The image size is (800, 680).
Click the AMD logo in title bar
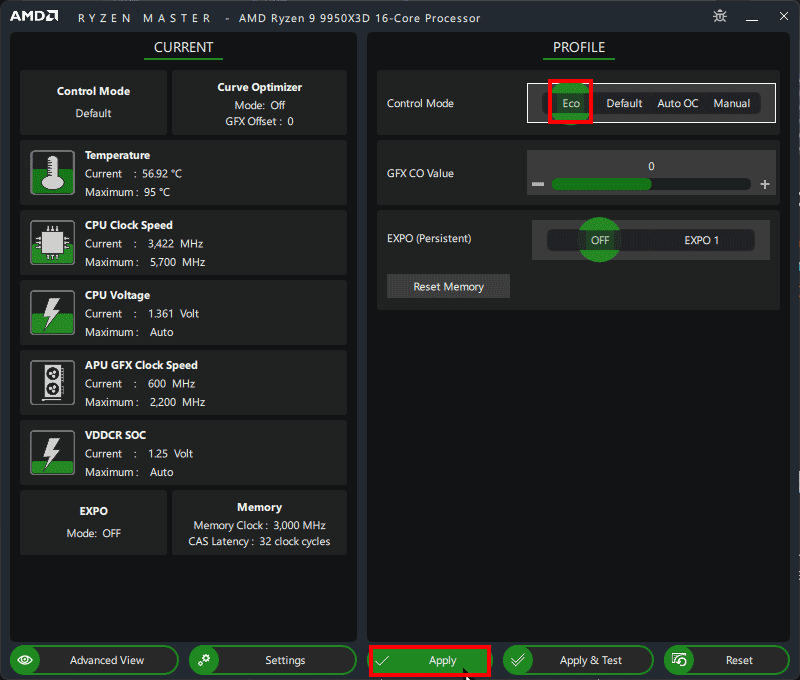point(34,16)
